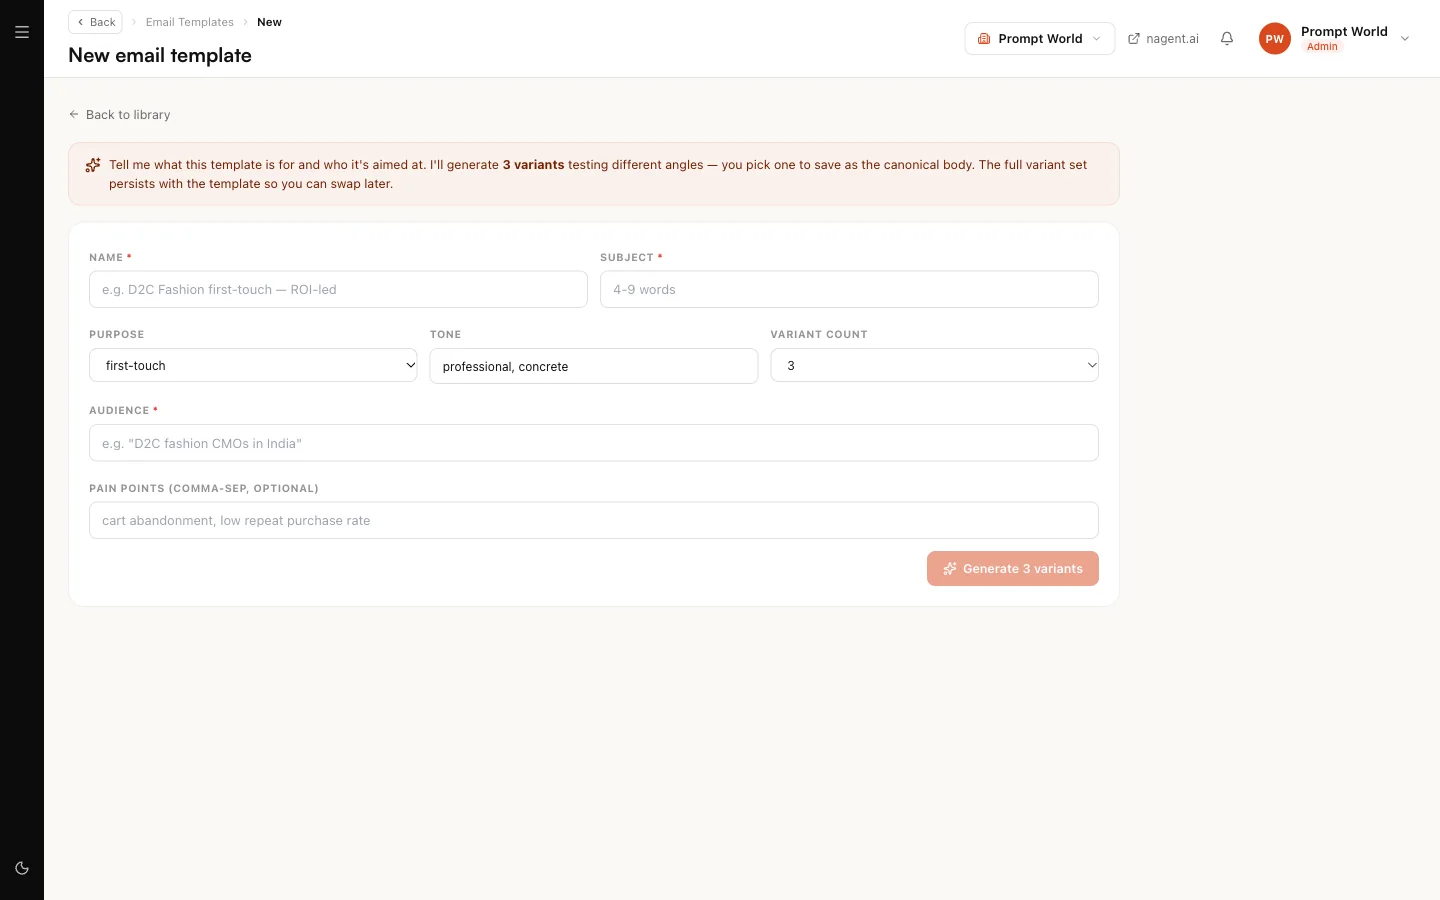Open nagent.ai external link
Image resolution: width=1440 pixels, height=900 pixels.
(1163, 39)
